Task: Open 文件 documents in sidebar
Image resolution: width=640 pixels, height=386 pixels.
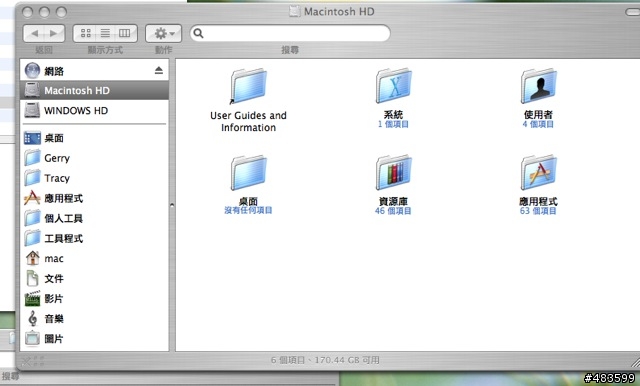Action: (94, 279)
